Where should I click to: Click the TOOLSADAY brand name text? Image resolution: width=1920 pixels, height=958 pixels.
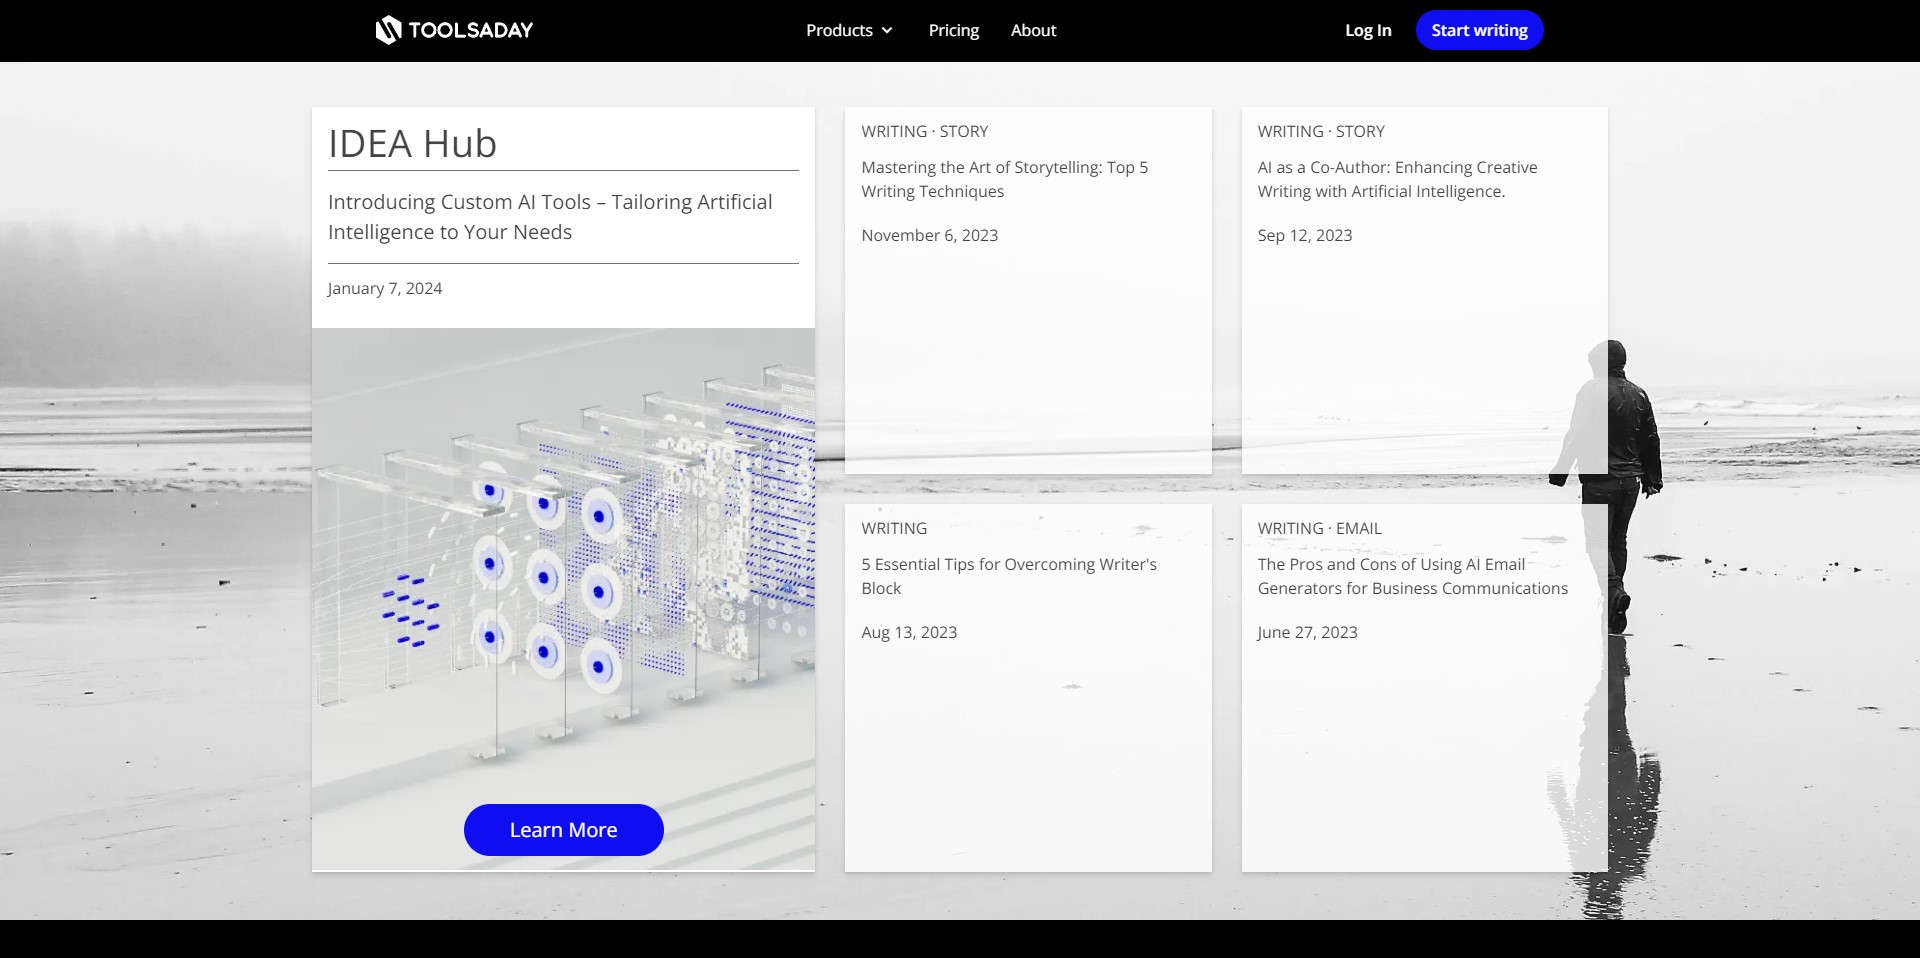pos(470,30)
